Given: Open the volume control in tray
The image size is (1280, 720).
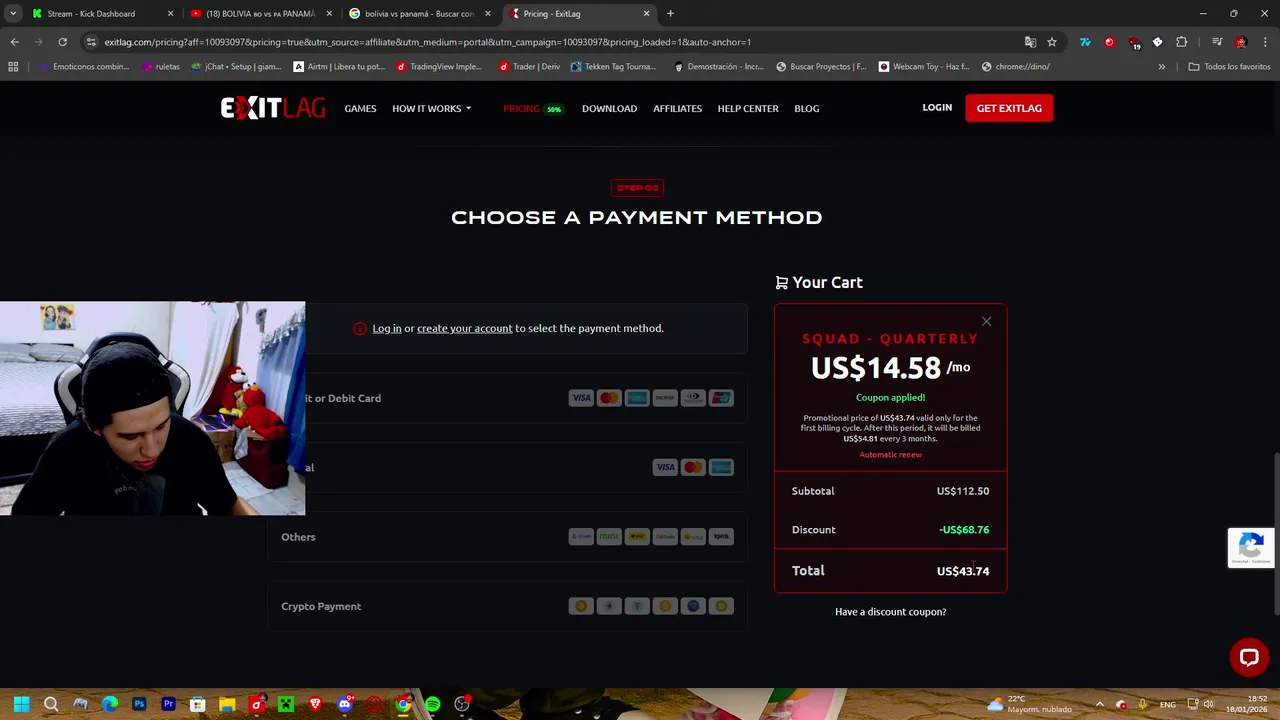Looking at the screenshot, I should pyautogui.click(x=1208, y=704).
